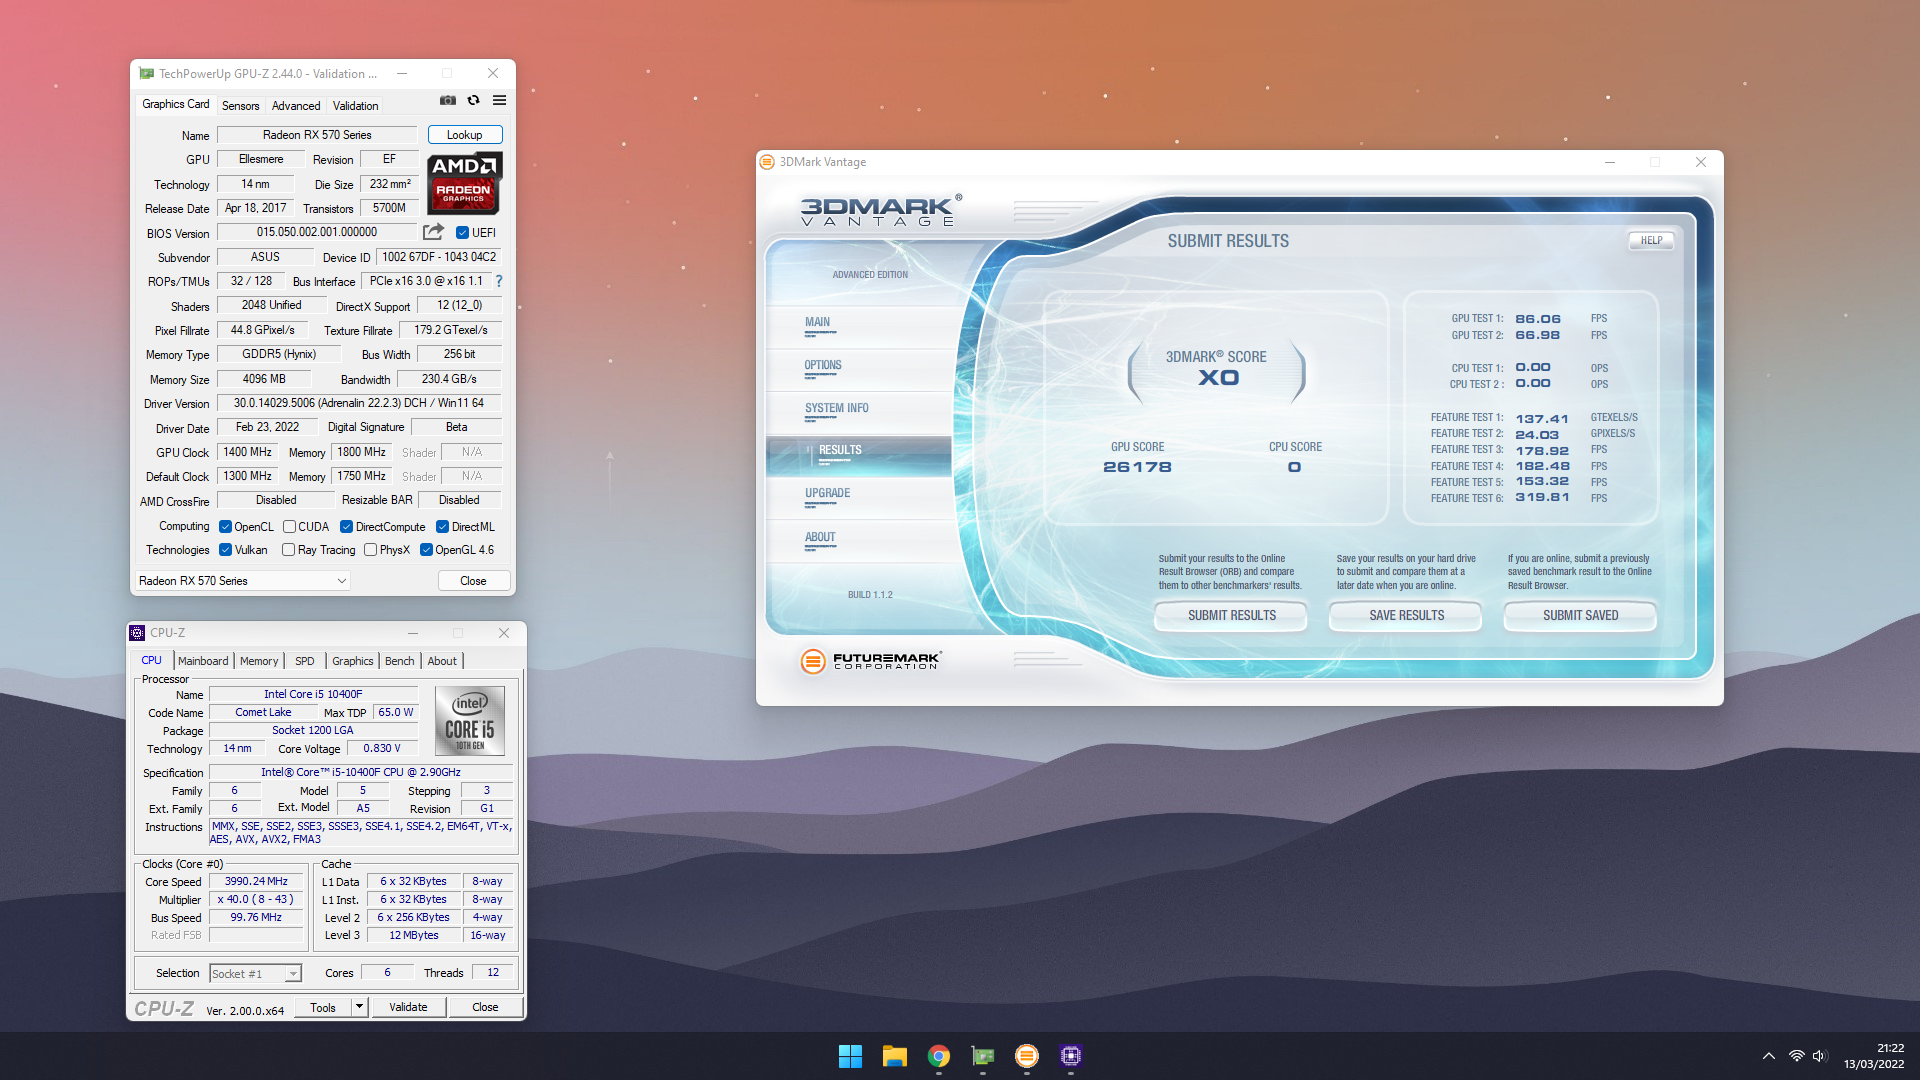
Task: Switch to GPU-Z Sensors tab
Action: [240, 106]
